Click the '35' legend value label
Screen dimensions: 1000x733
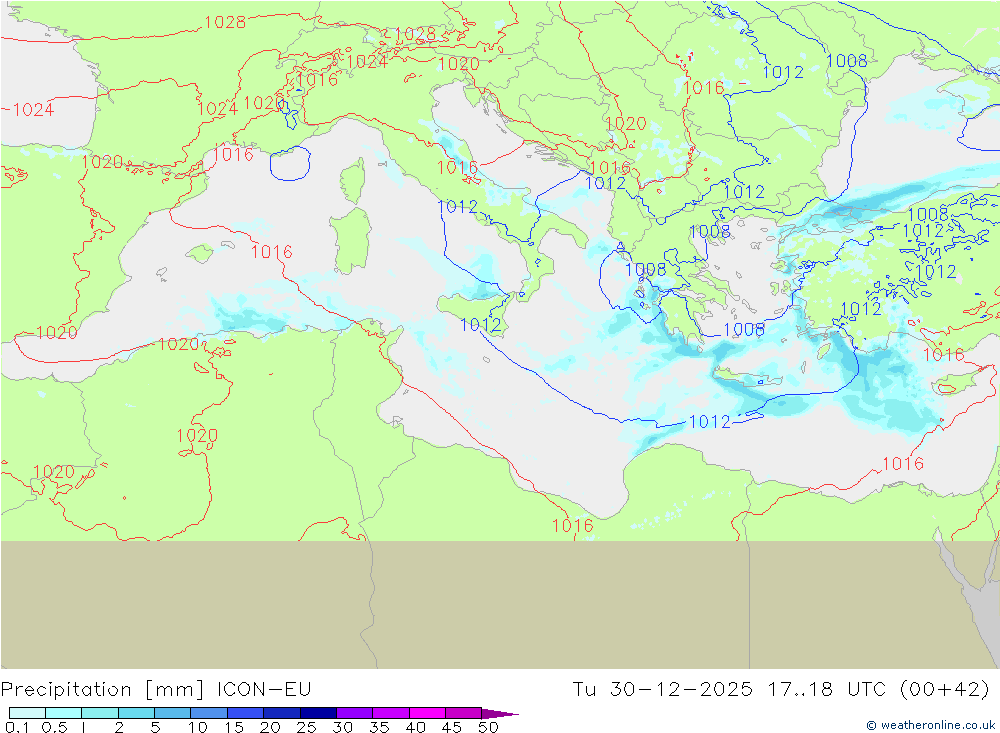379,727
